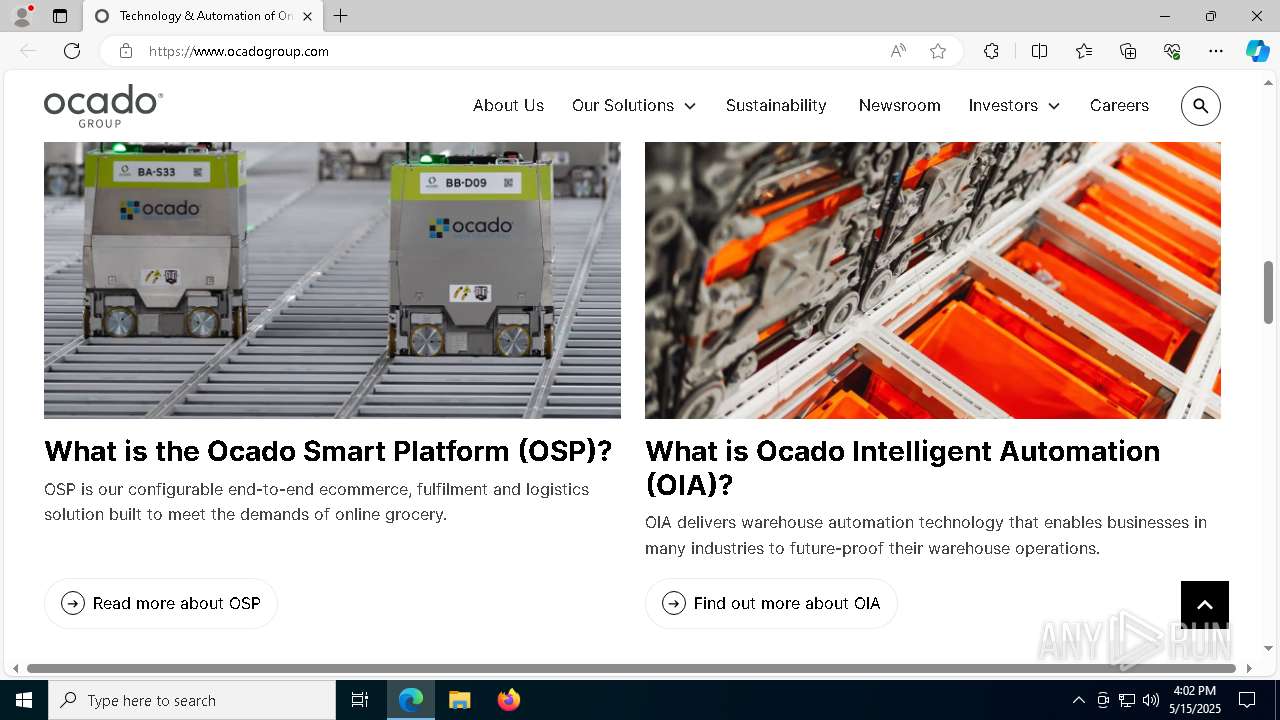View site information lock icon
1280x720 pixels.
pyautogui.click(x=126, y=51)
